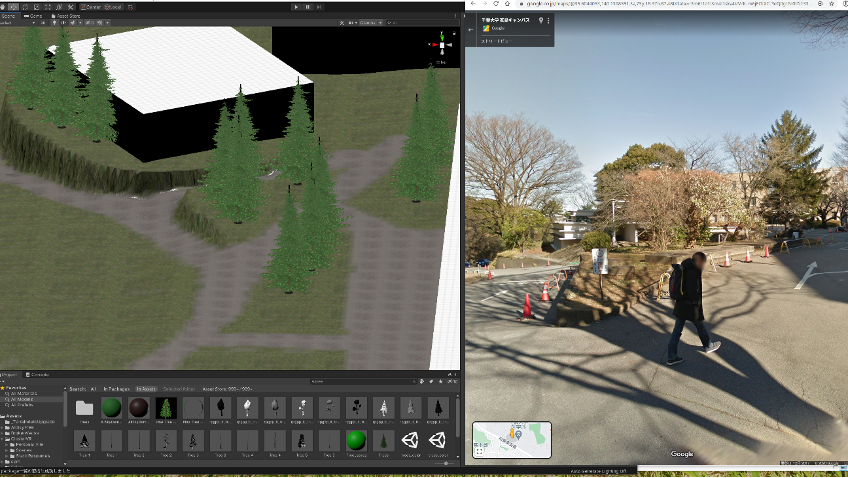
Task: Open the shading mode dropdown in Scene view
Action: pyautogui.click(x=18, y=23)
